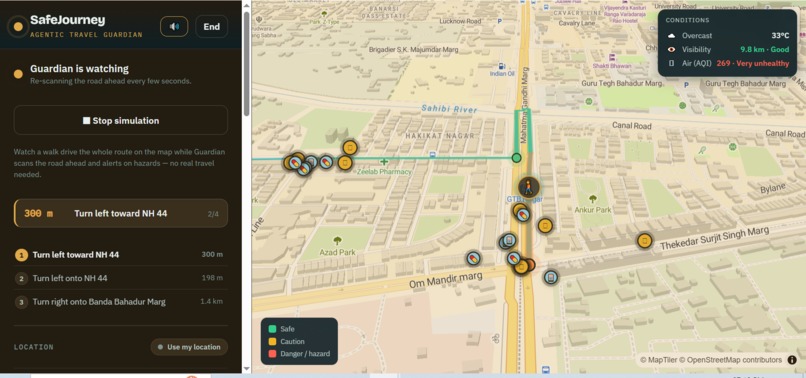Click the Shakti Bhawan map icon
This screenshot has height=378, width=806.
click(612, 58)
